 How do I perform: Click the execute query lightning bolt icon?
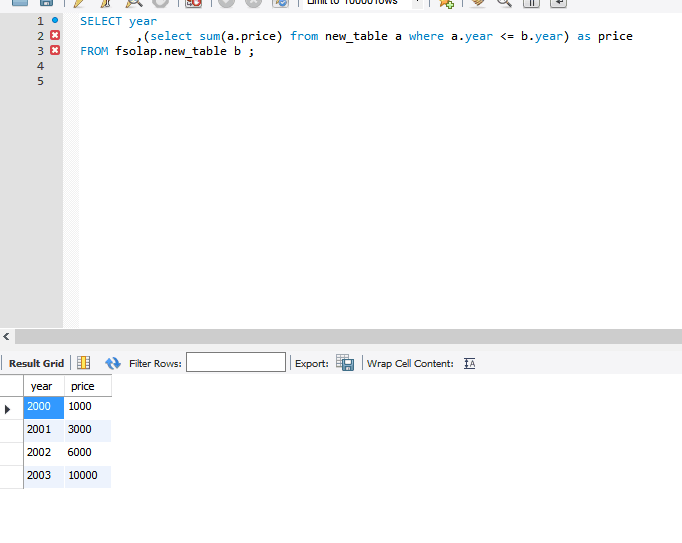(79, 3)
